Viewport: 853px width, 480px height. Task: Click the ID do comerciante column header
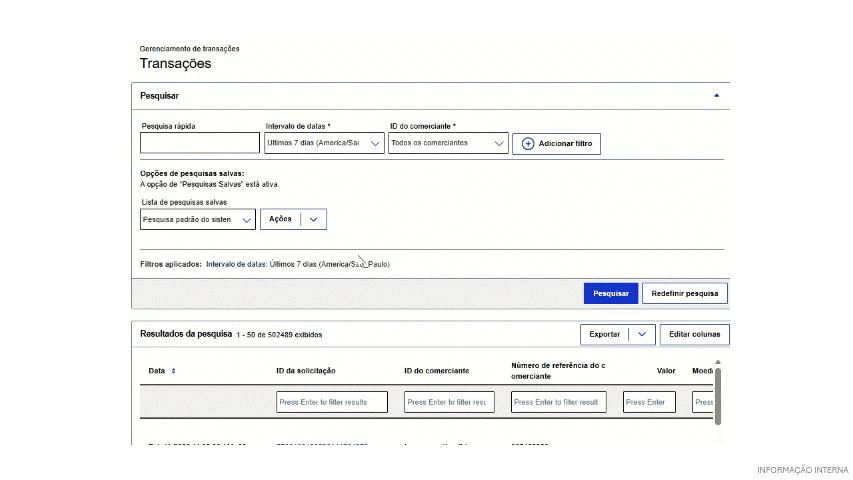tap(436, 371)
